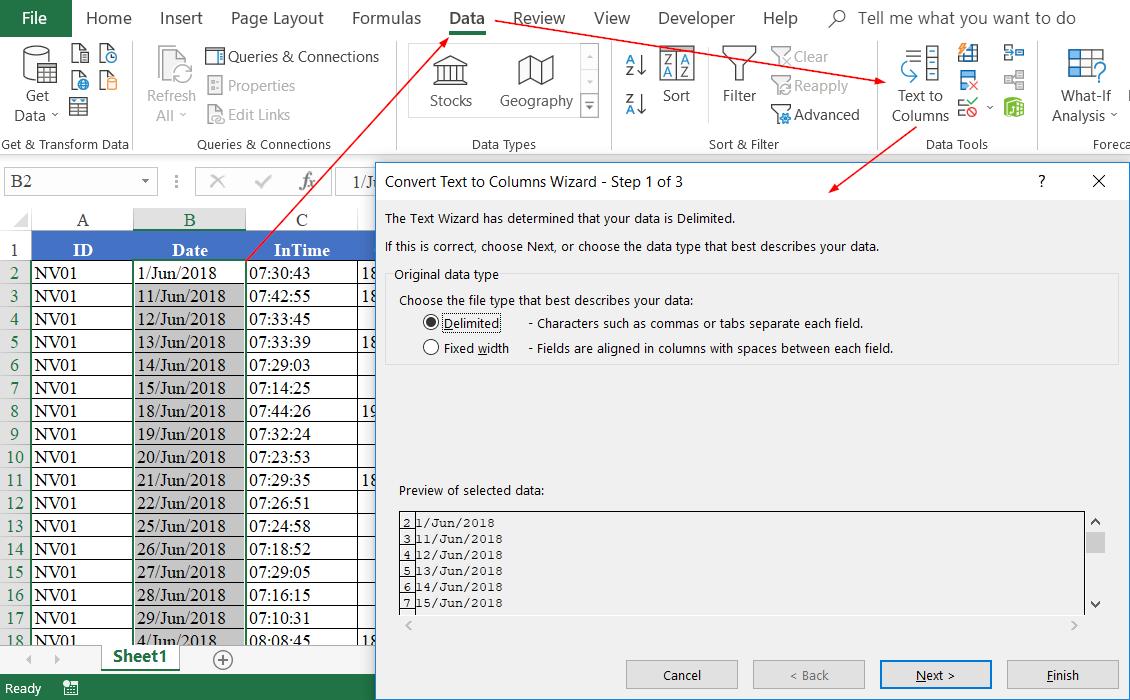
Task: Click the Existing Connections icon
Action: click(108, 80)
